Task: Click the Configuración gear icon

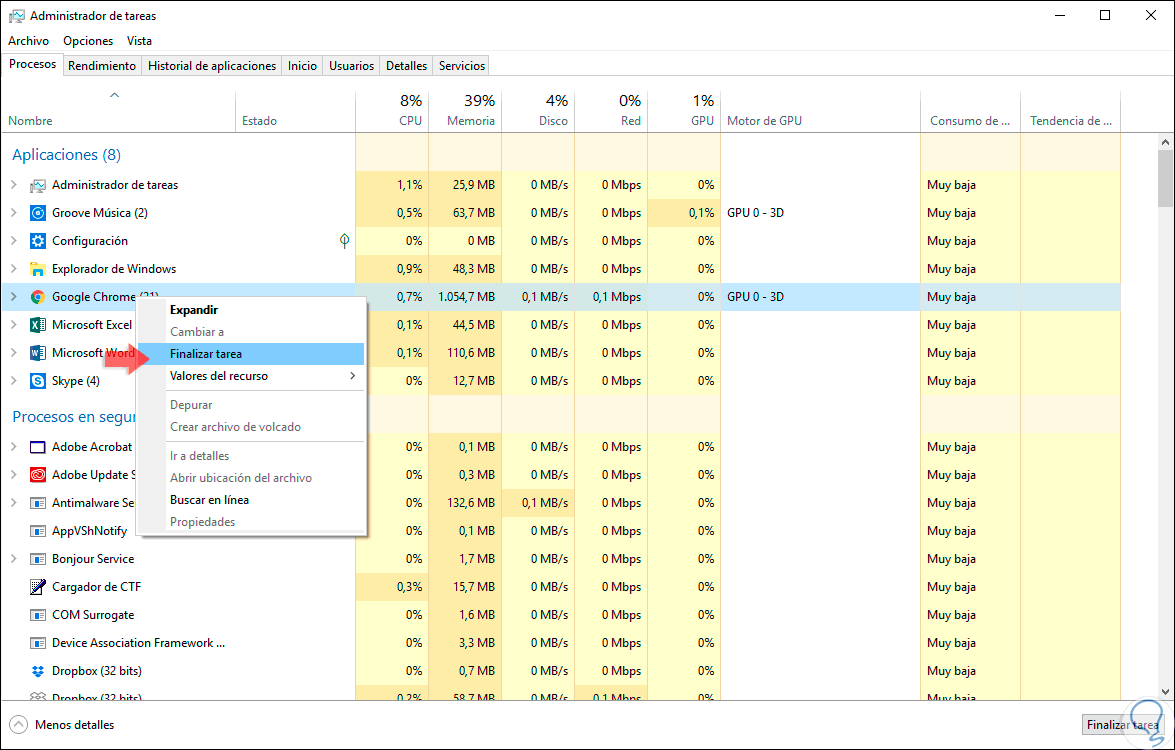Action: [x=38, y=241]
